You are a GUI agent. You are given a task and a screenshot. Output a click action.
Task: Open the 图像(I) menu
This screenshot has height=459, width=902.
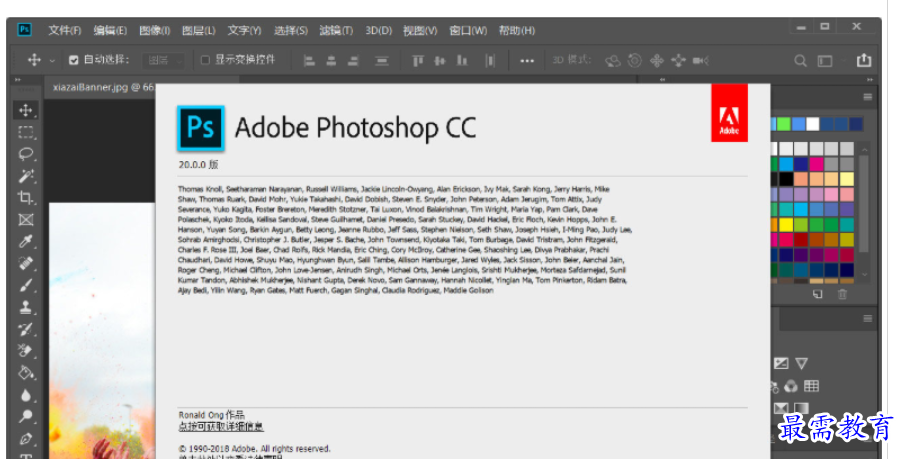(154, 30)
